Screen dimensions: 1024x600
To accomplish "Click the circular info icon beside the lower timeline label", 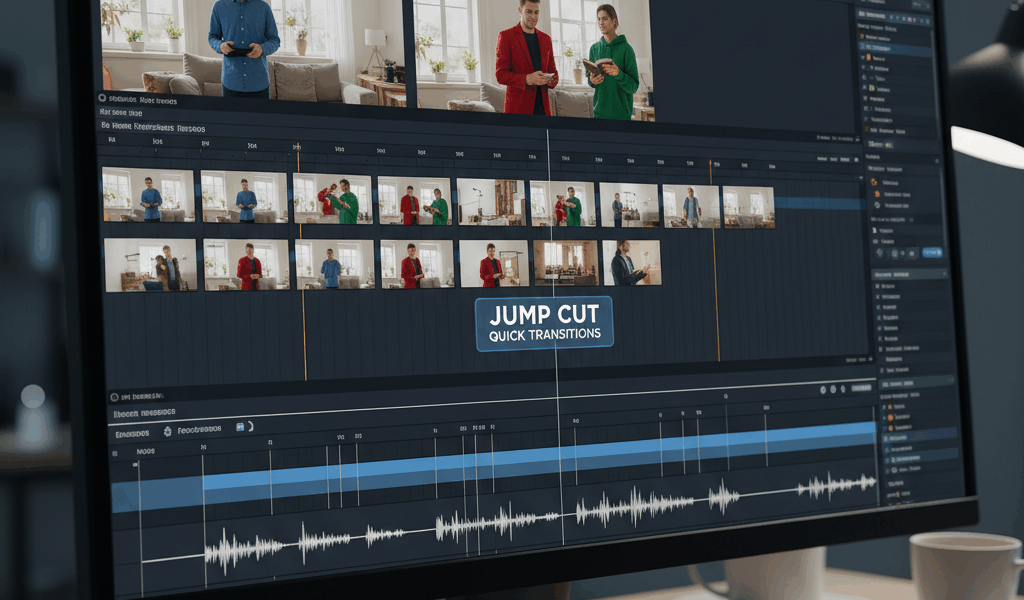I will pyautogui.click(x=114, y=396).
